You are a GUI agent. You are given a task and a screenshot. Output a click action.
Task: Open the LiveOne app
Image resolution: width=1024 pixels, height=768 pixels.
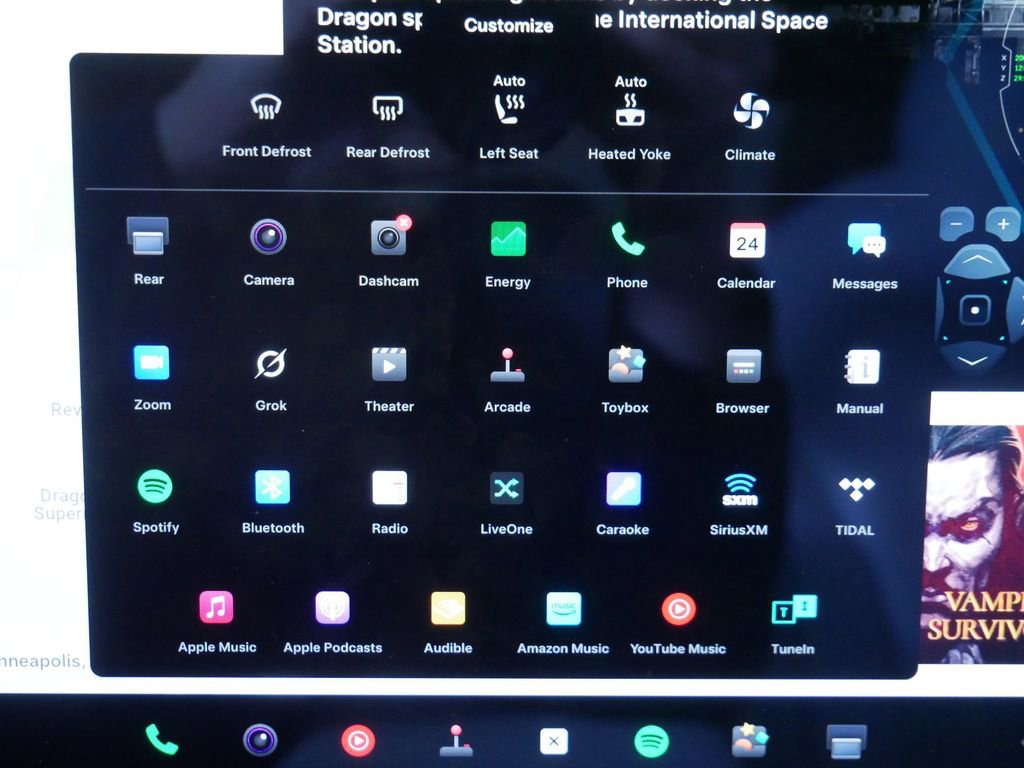(507, 503)
